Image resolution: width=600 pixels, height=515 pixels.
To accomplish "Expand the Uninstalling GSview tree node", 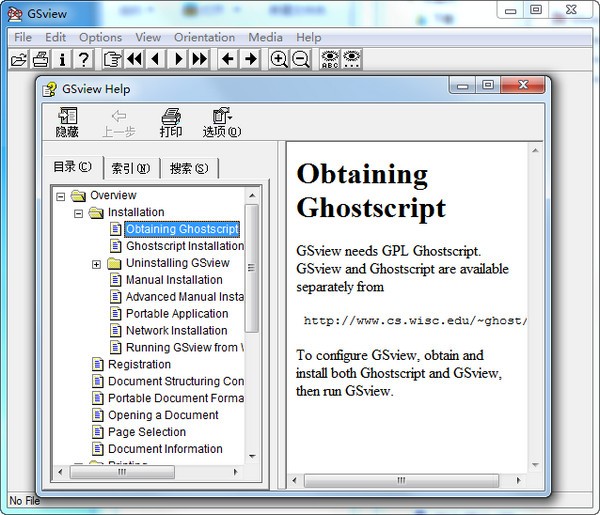I will (x=97, y=264).
